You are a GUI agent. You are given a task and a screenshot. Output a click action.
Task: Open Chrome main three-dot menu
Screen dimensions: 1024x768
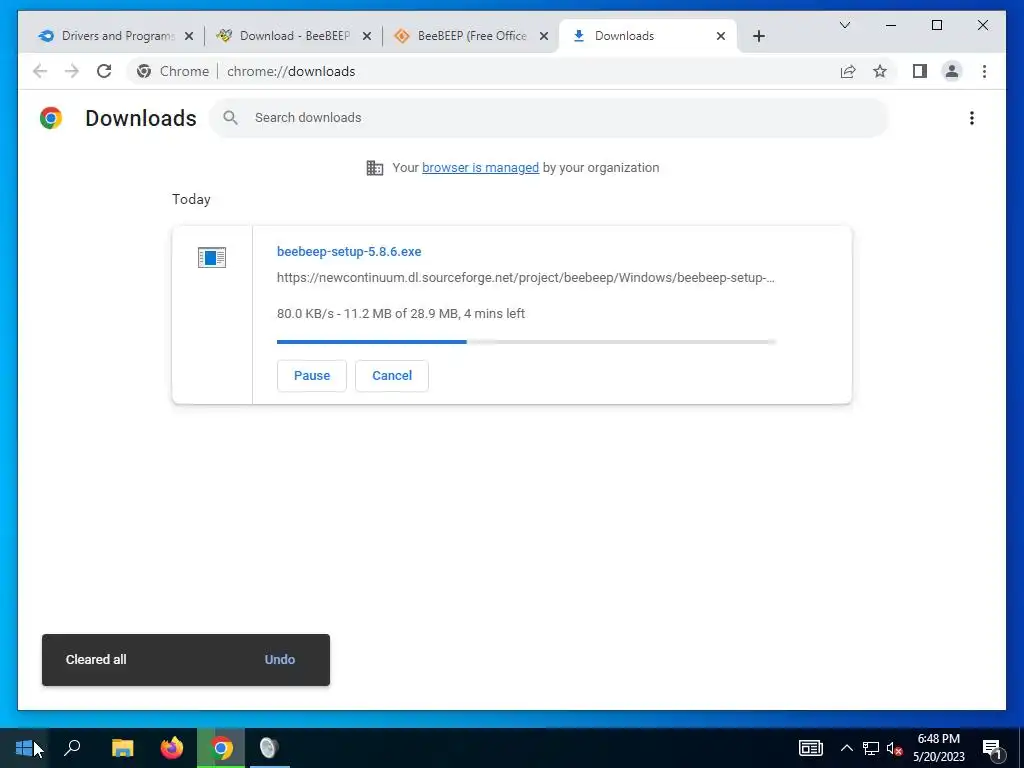984,71
